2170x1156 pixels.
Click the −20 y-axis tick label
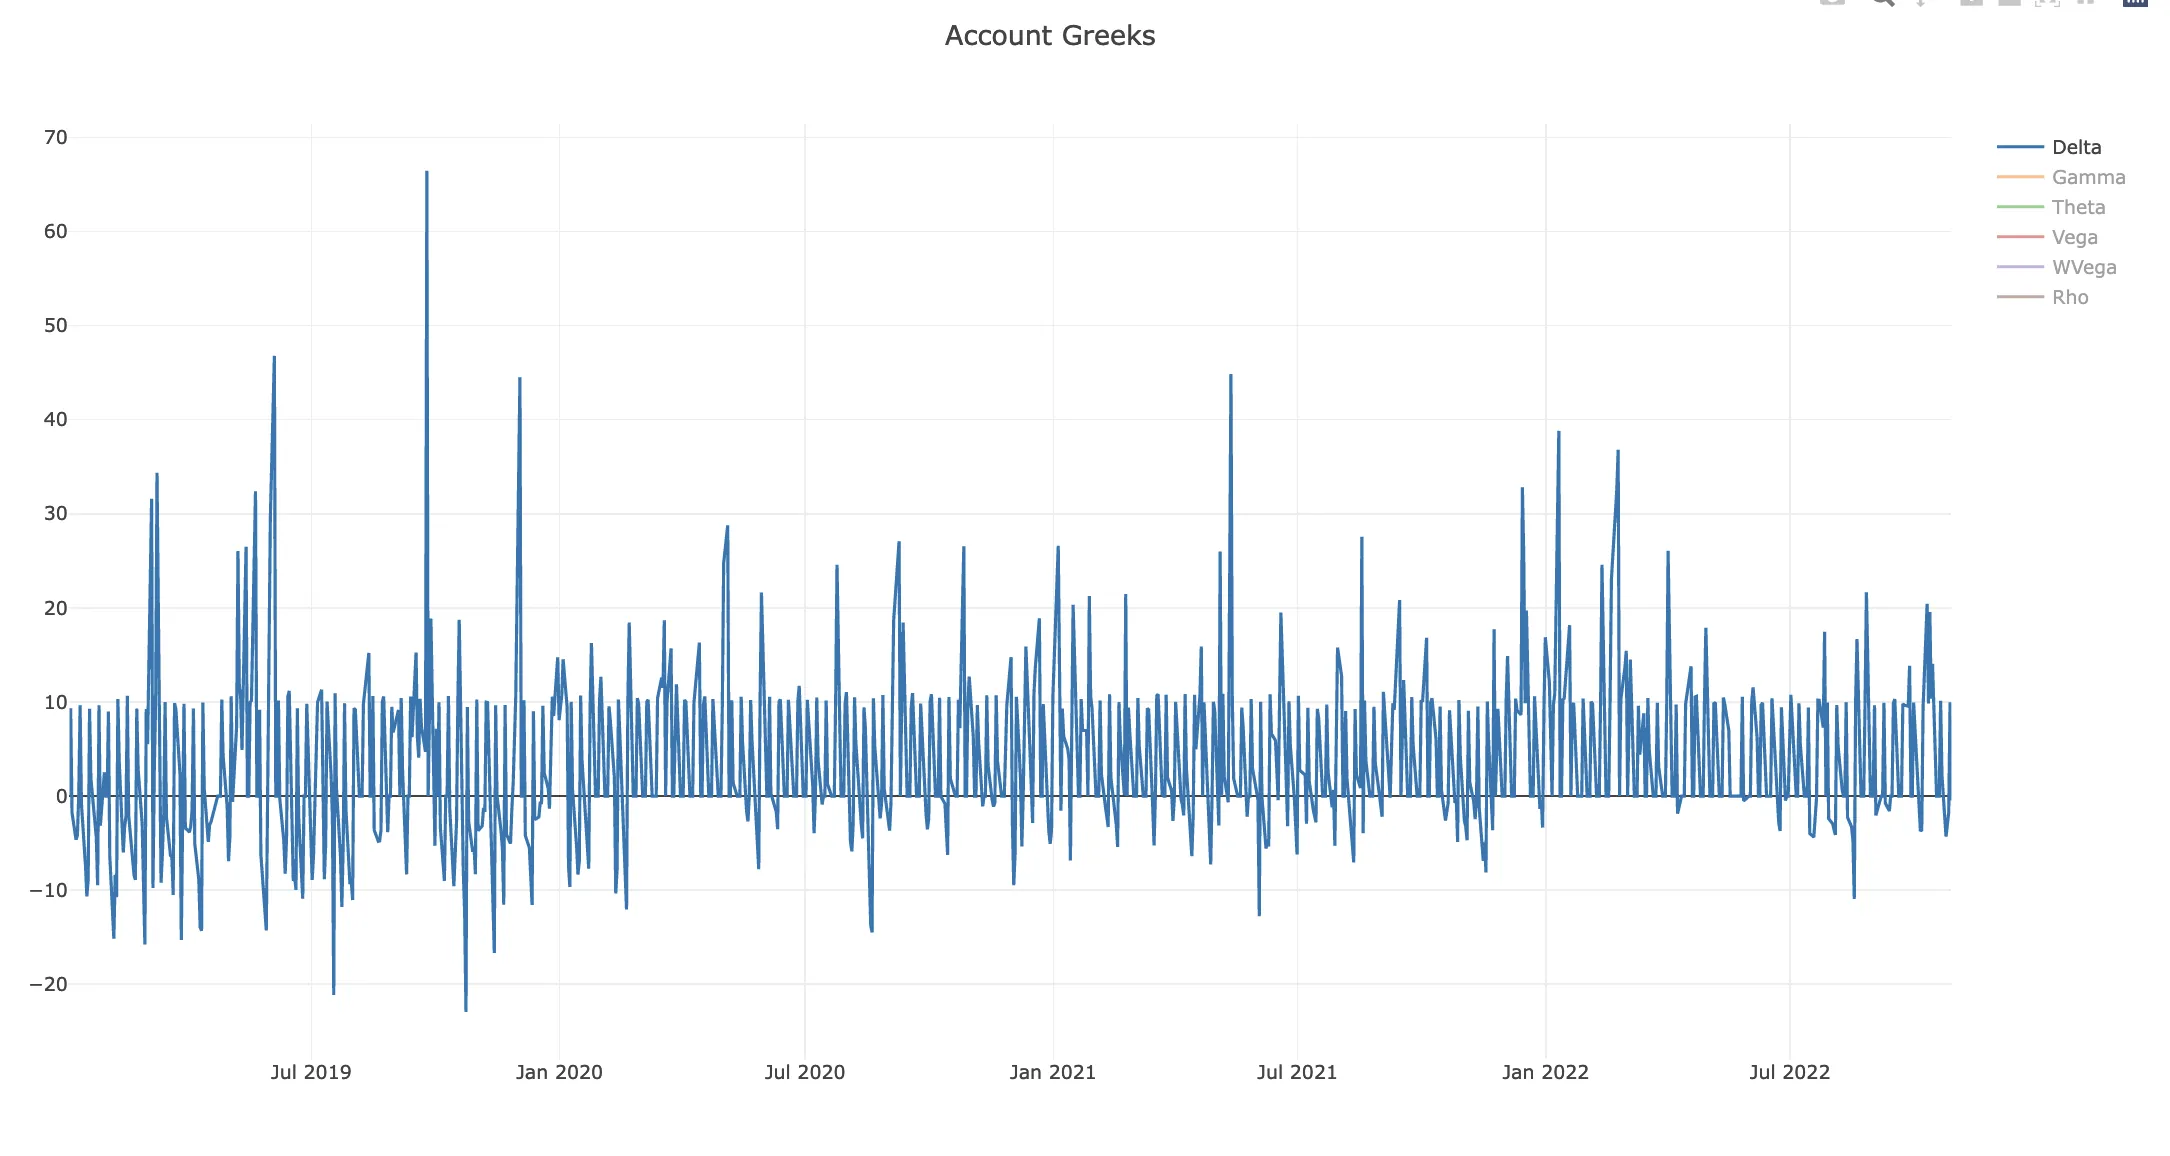[49, 984]
